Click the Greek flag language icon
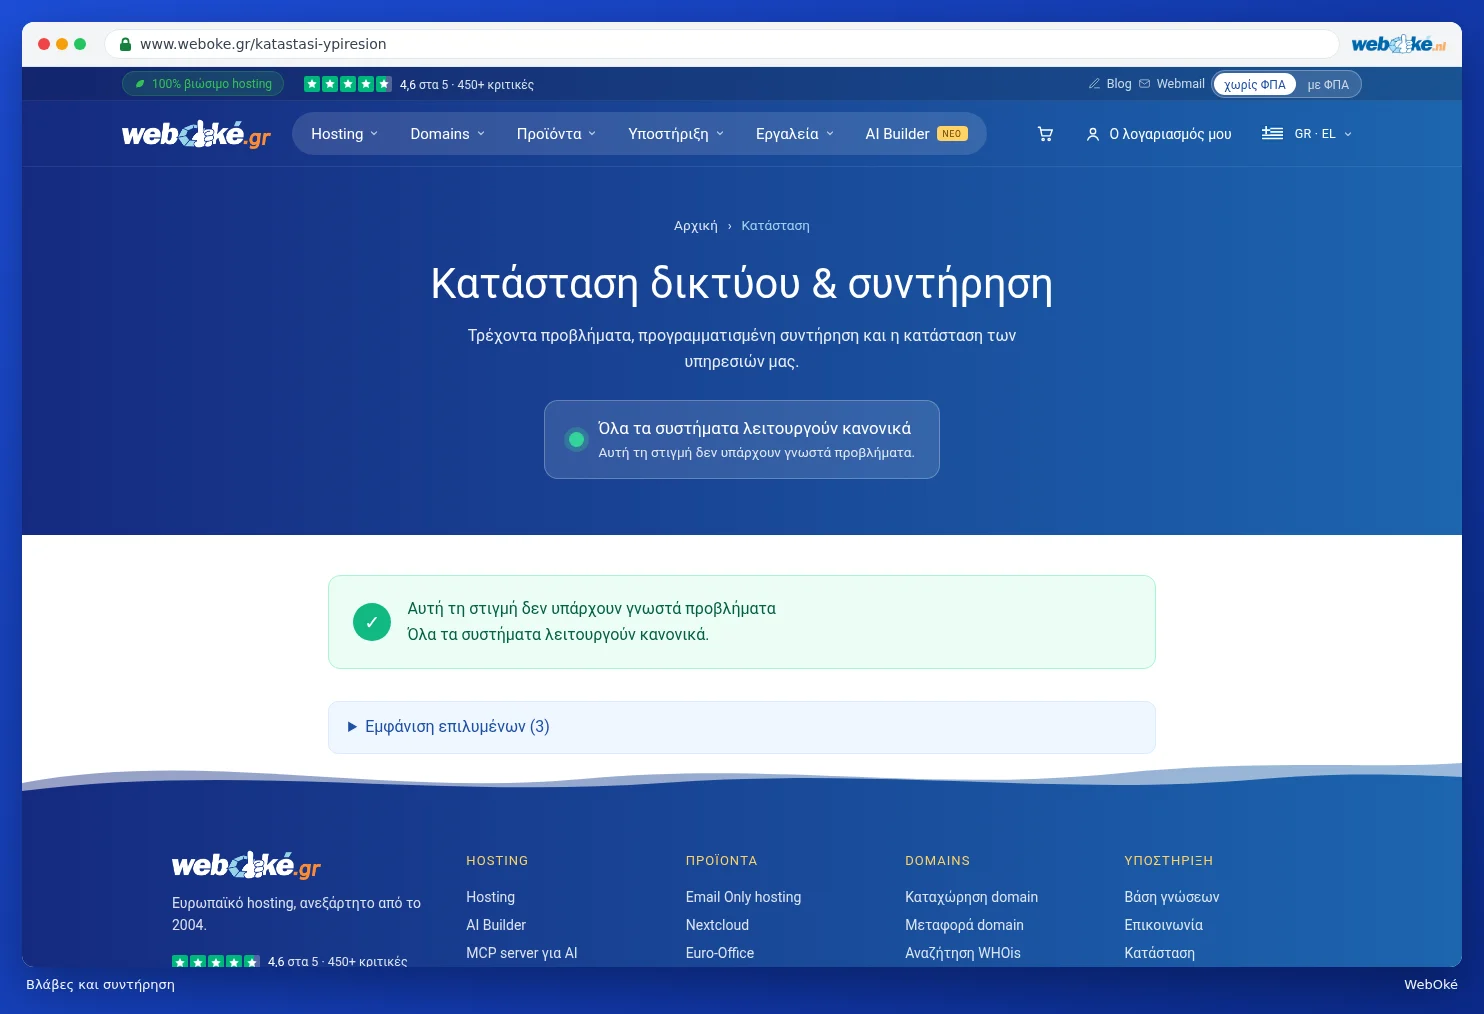1484x1014 pixels. pos(1272,133)
